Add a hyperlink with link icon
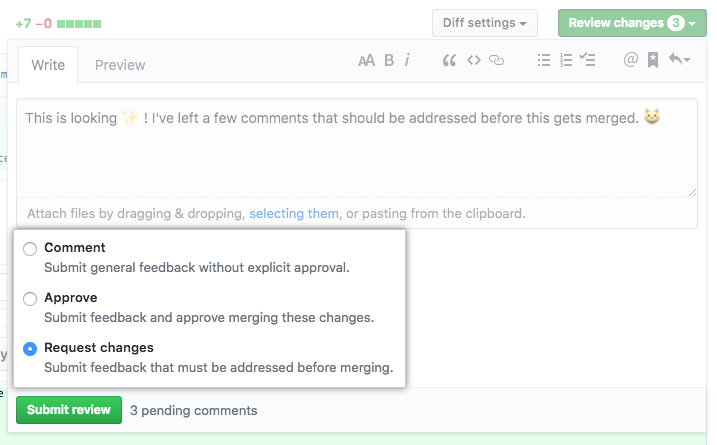The width and height of the screenshot is (717, 445). point(497,61)
